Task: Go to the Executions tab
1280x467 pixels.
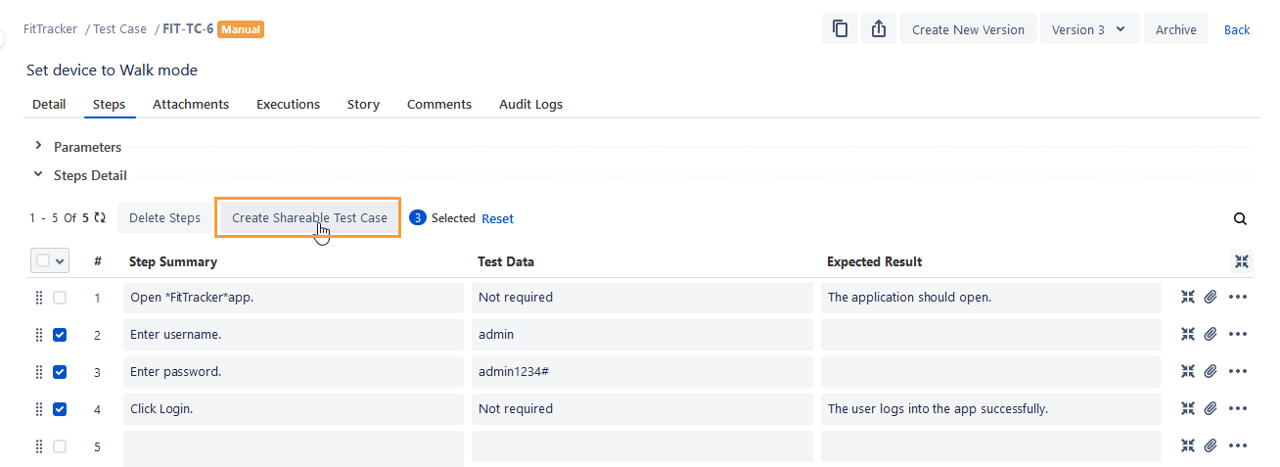Action: point(288,104)
